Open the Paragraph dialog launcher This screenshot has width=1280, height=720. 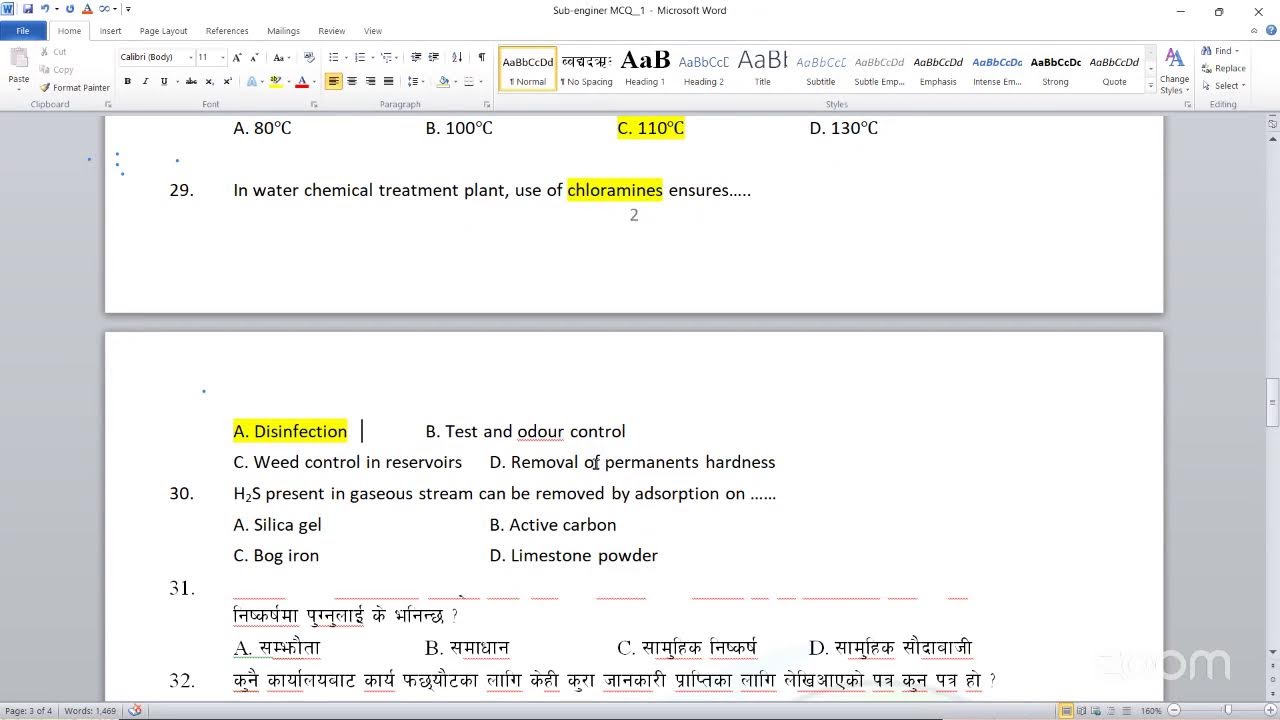point(487,104)
